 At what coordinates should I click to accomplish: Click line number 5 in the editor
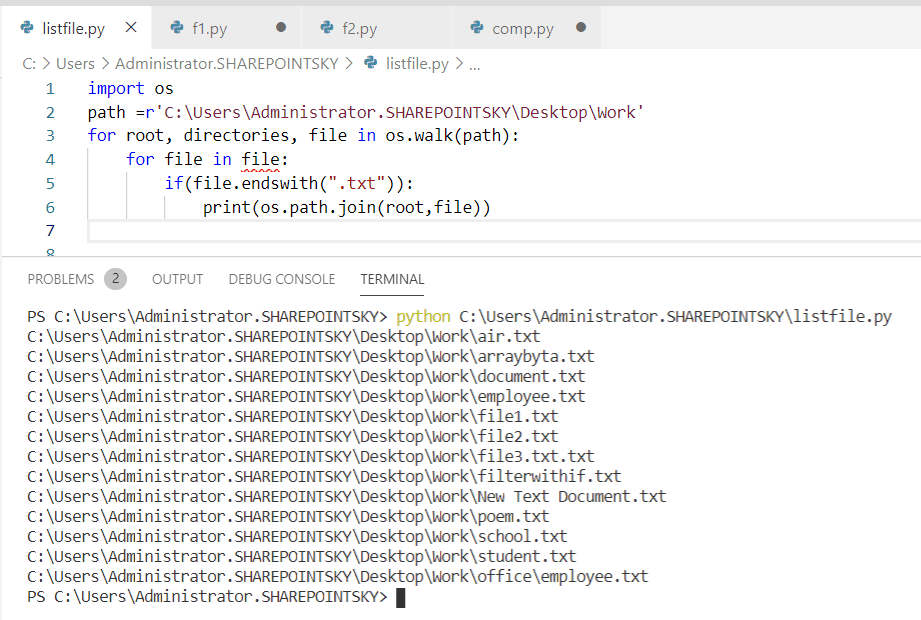pyautogui.click(x=50, y=183)
